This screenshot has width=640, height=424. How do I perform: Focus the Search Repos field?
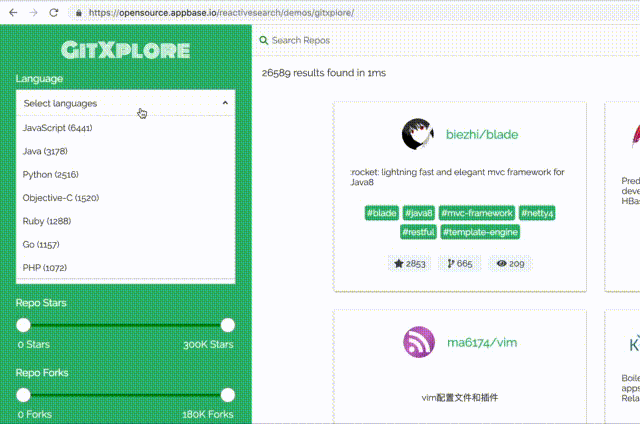point(446,40)
